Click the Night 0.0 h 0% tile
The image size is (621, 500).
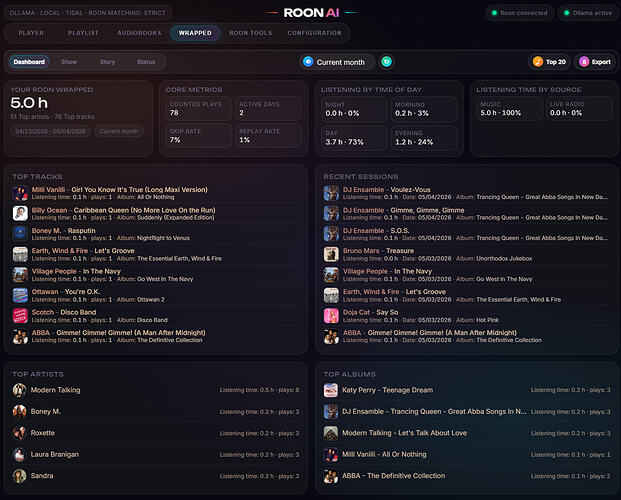coord(354,109)
